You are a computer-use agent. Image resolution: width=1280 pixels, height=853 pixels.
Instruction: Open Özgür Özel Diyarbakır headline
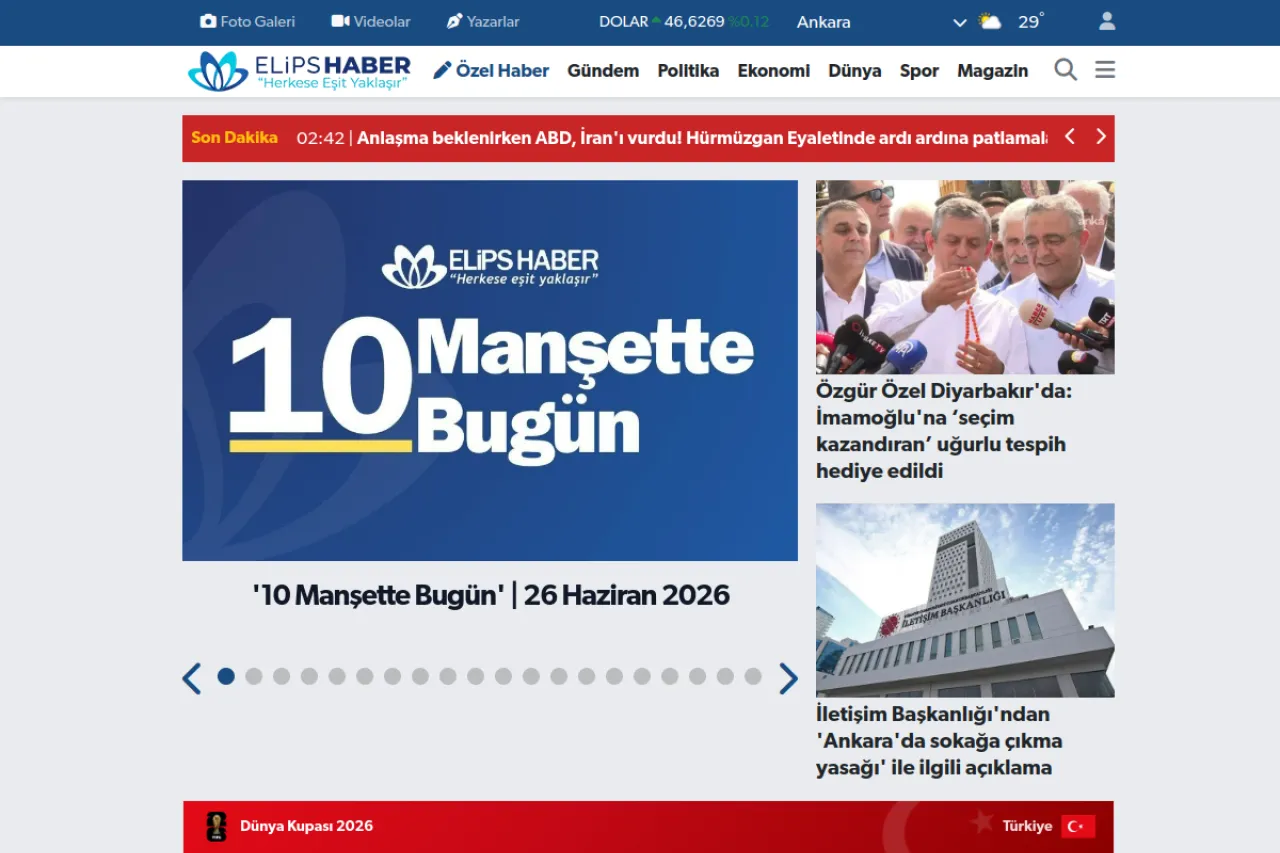pyautogui.click(x=943, y=431)
